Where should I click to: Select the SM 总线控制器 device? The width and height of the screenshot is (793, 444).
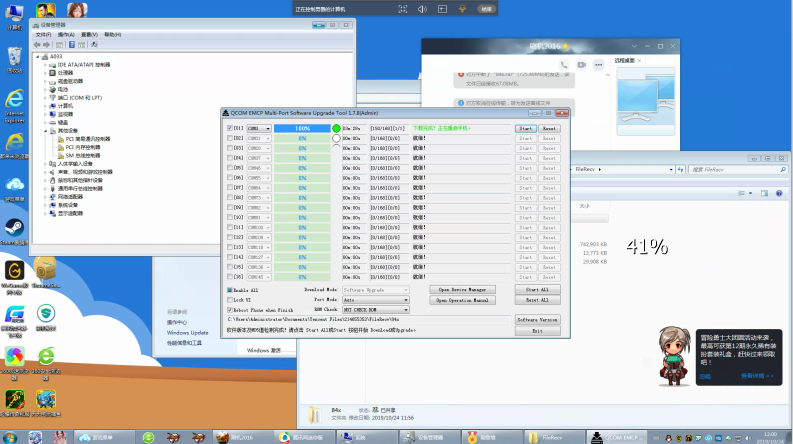click(x=82, y=155)
